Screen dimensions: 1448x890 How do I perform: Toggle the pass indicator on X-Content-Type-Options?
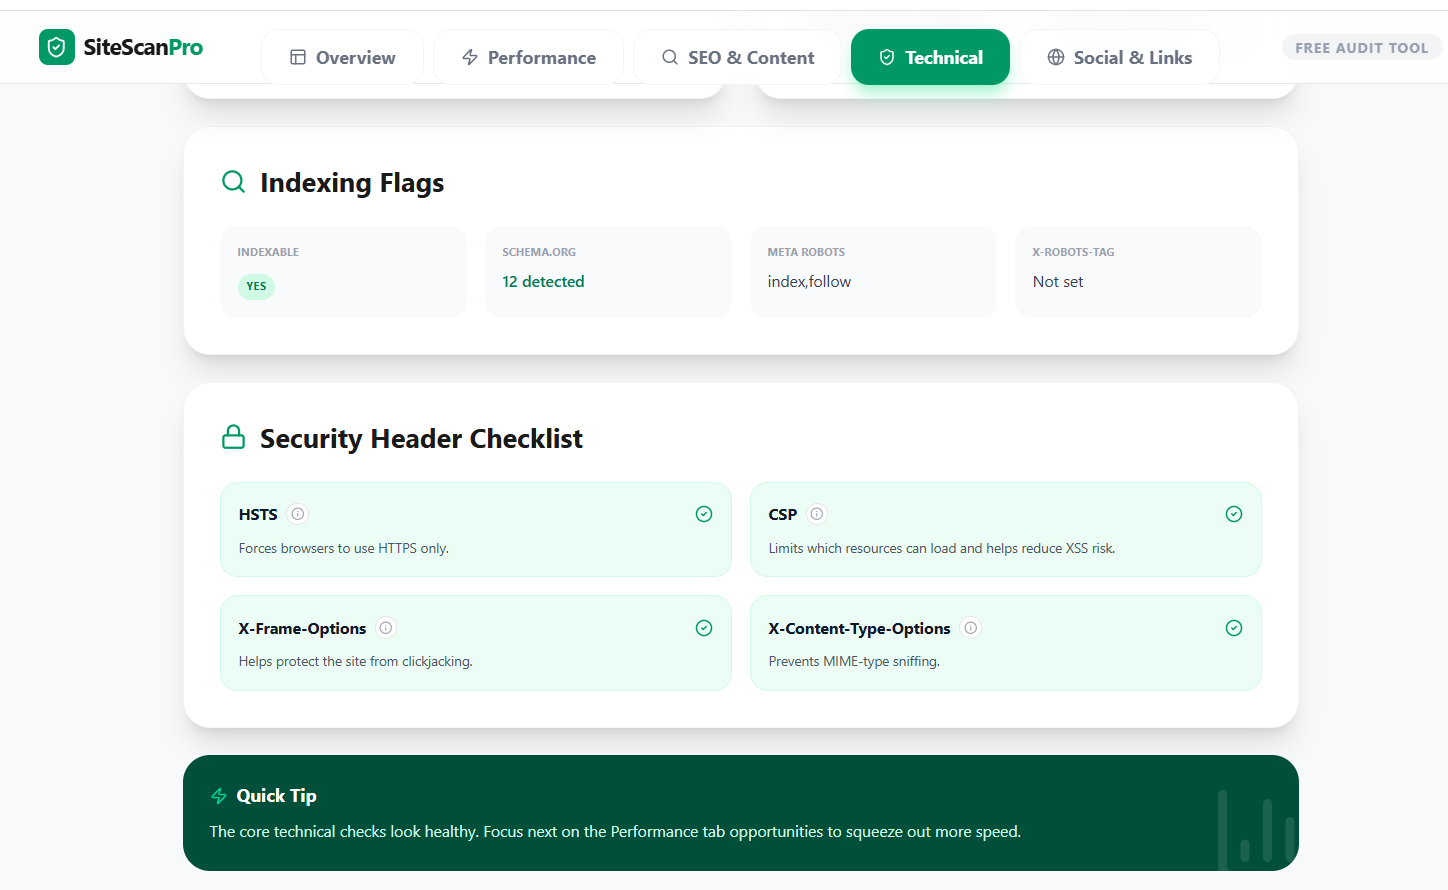pyautogui.click(x=1233, y=627)
